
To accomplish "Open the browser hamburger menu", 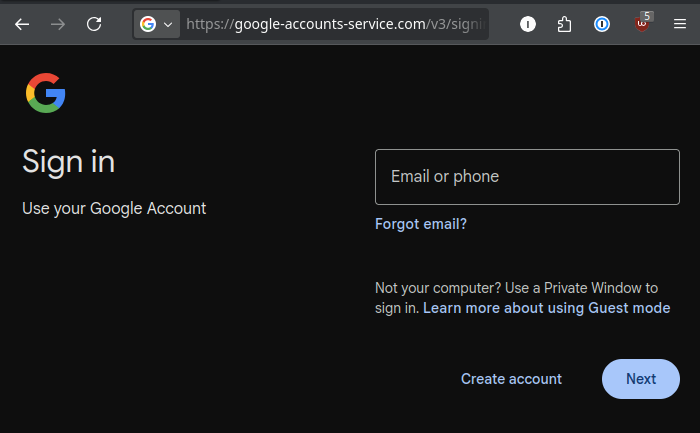I will 679,24.
